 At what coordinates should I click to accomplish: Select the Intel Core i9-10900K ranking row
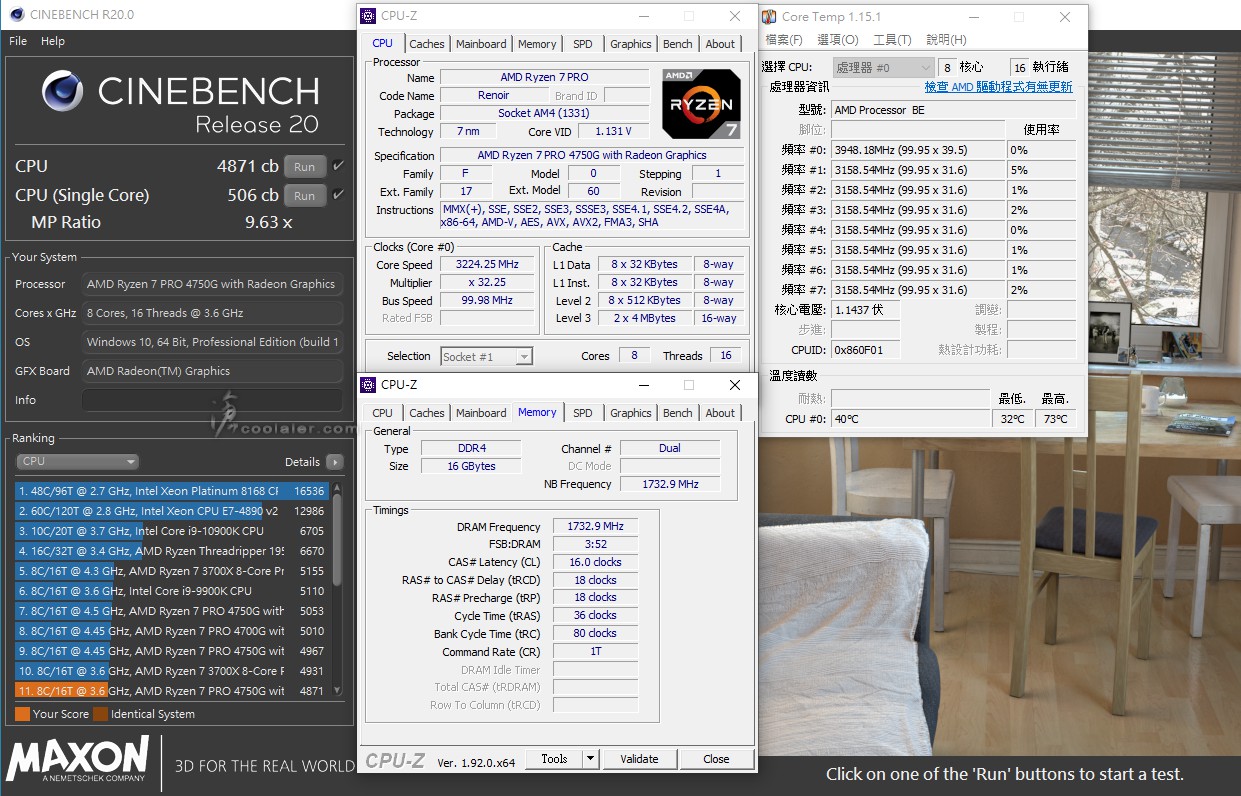tap(171, 531)
